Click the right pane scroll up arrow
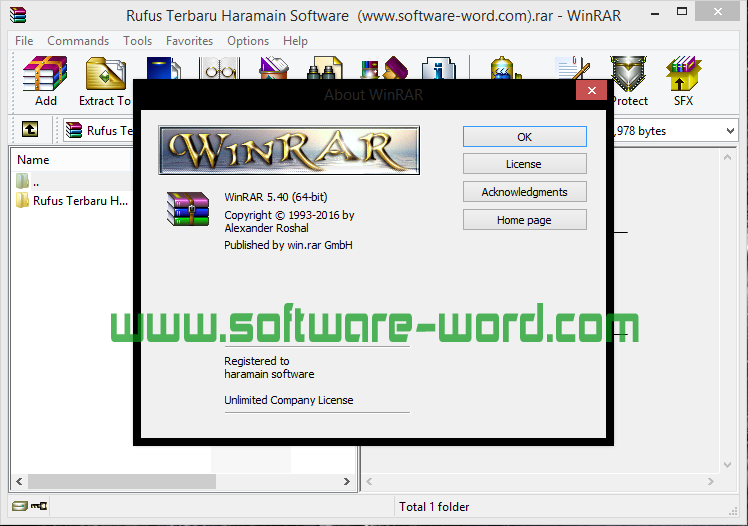This screenshot has width=748, height=526. click(x=727, y=157)
